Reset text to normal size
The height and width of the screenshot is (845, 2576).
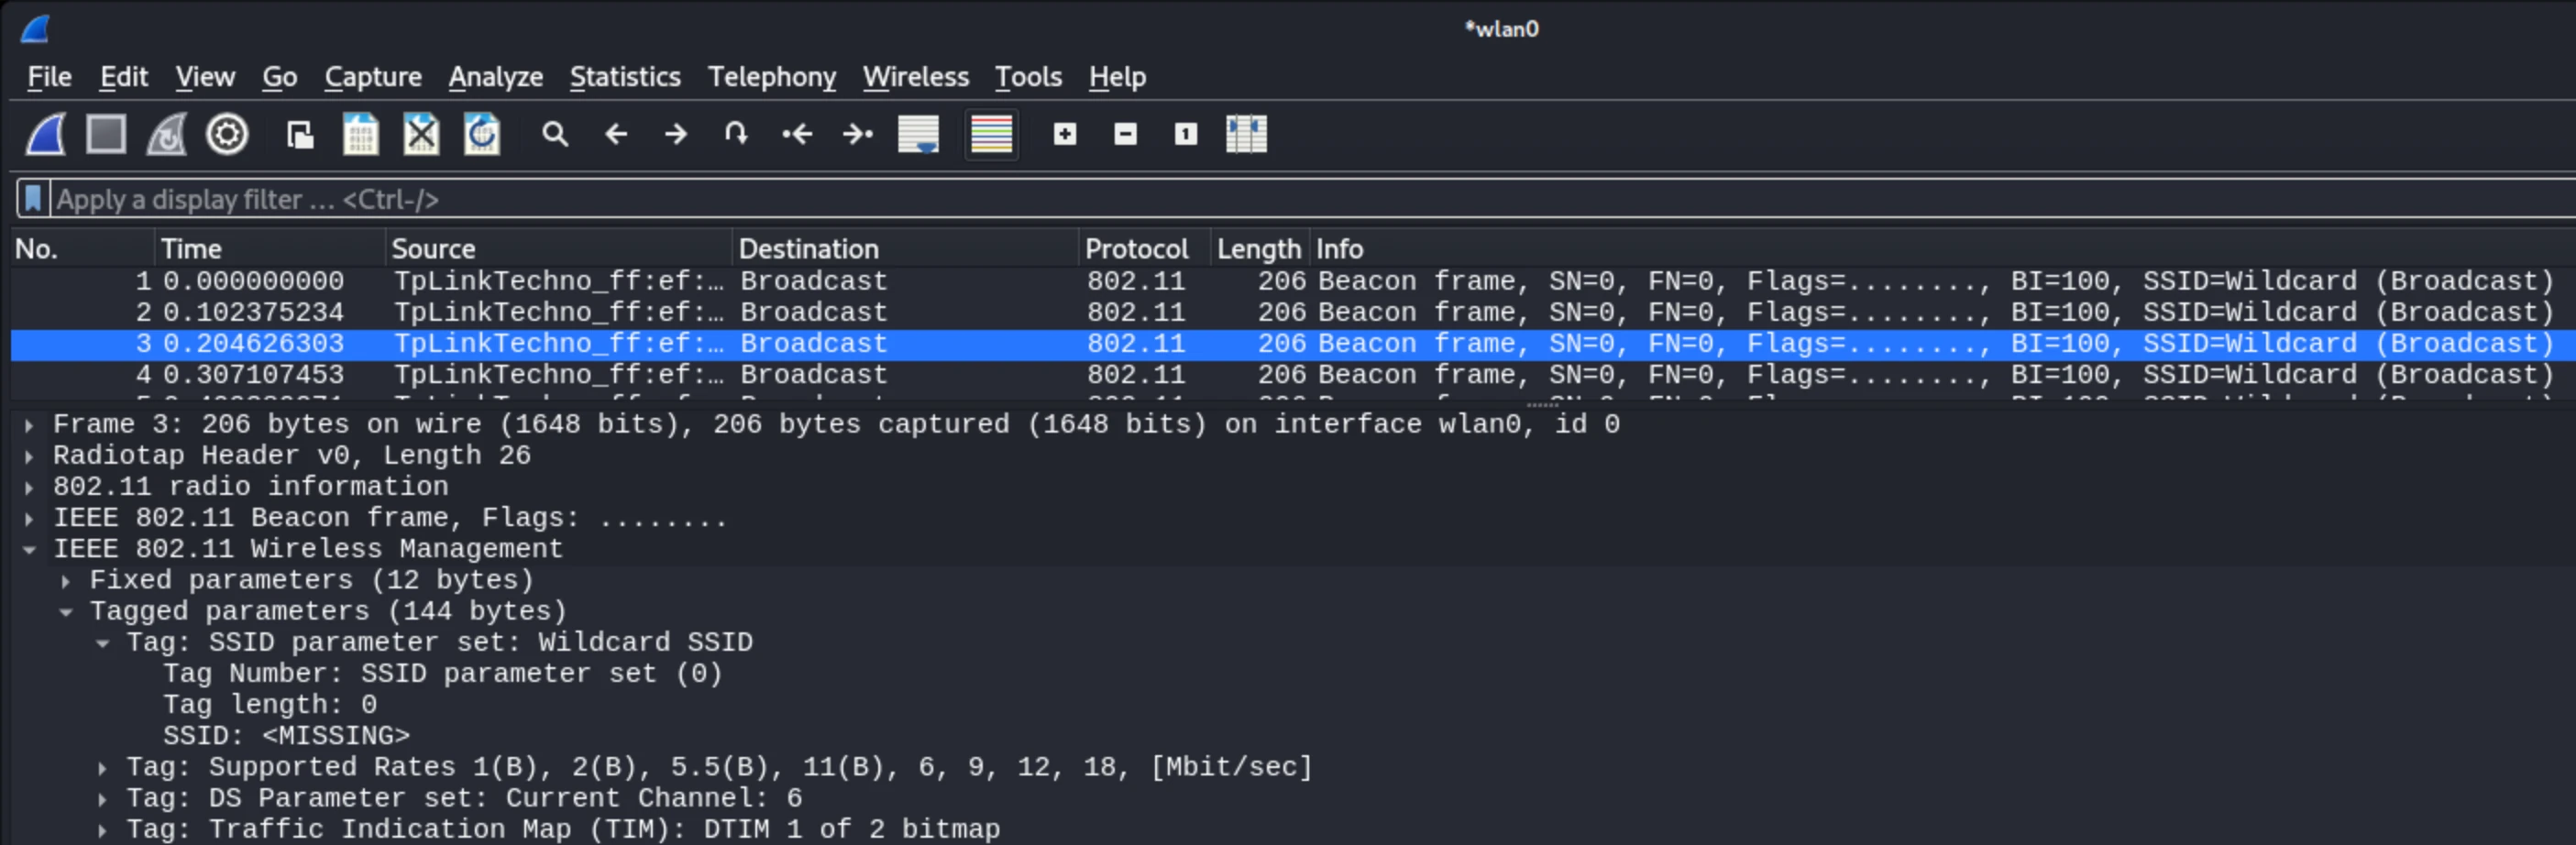click(1186, 134)
